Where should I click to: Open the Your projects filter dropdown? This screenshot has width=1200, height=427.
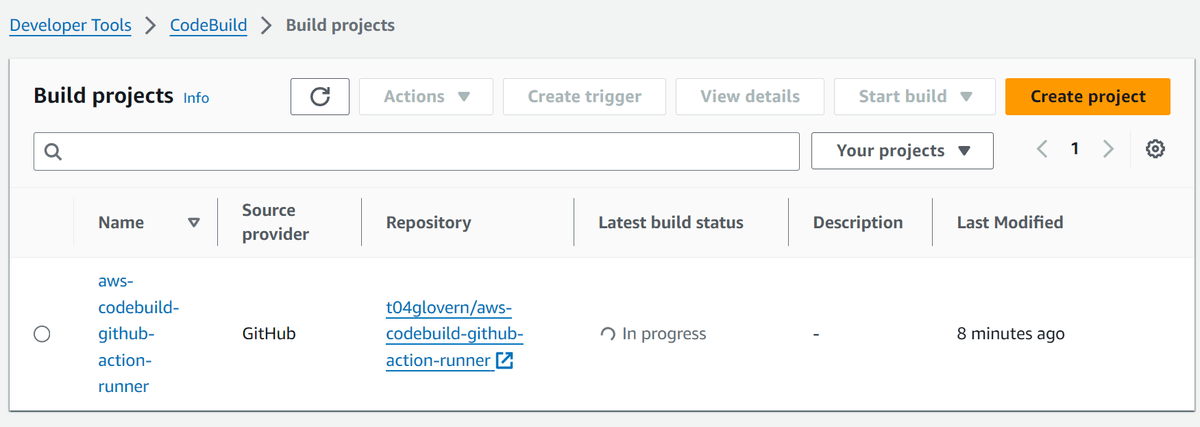pos(902,150)
